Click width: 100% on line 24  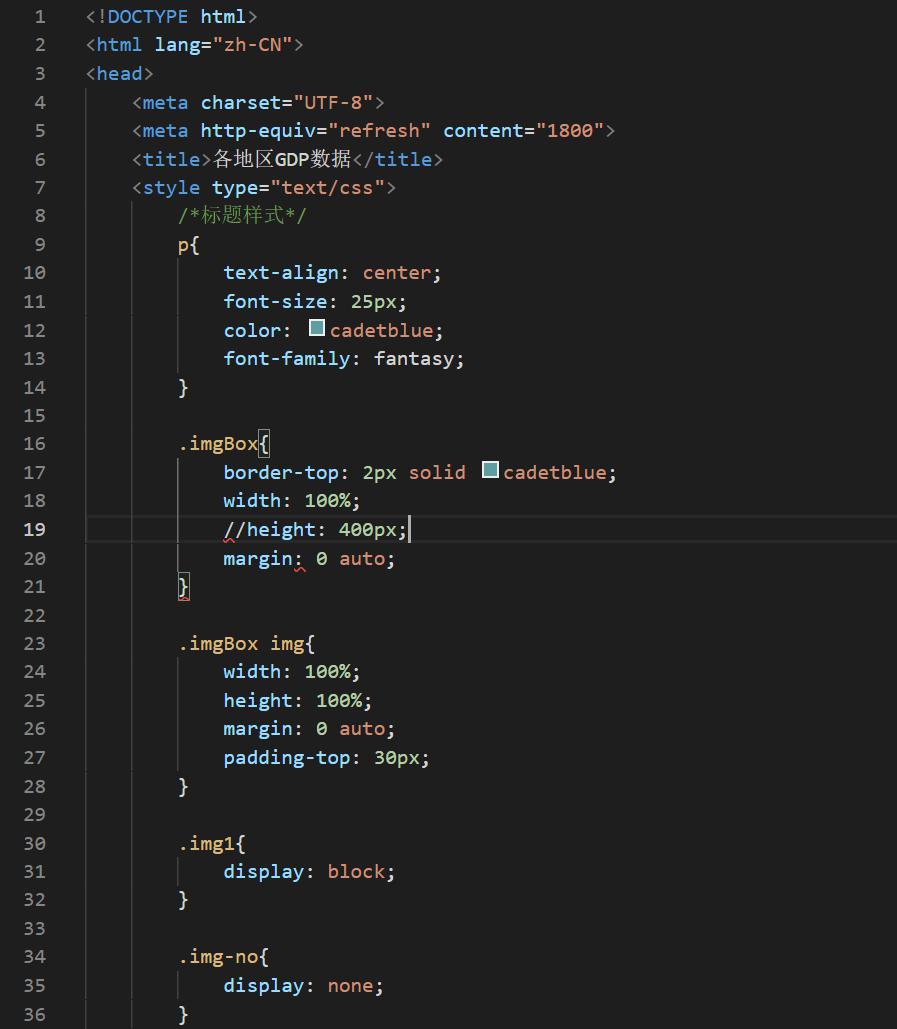point(291,673)
